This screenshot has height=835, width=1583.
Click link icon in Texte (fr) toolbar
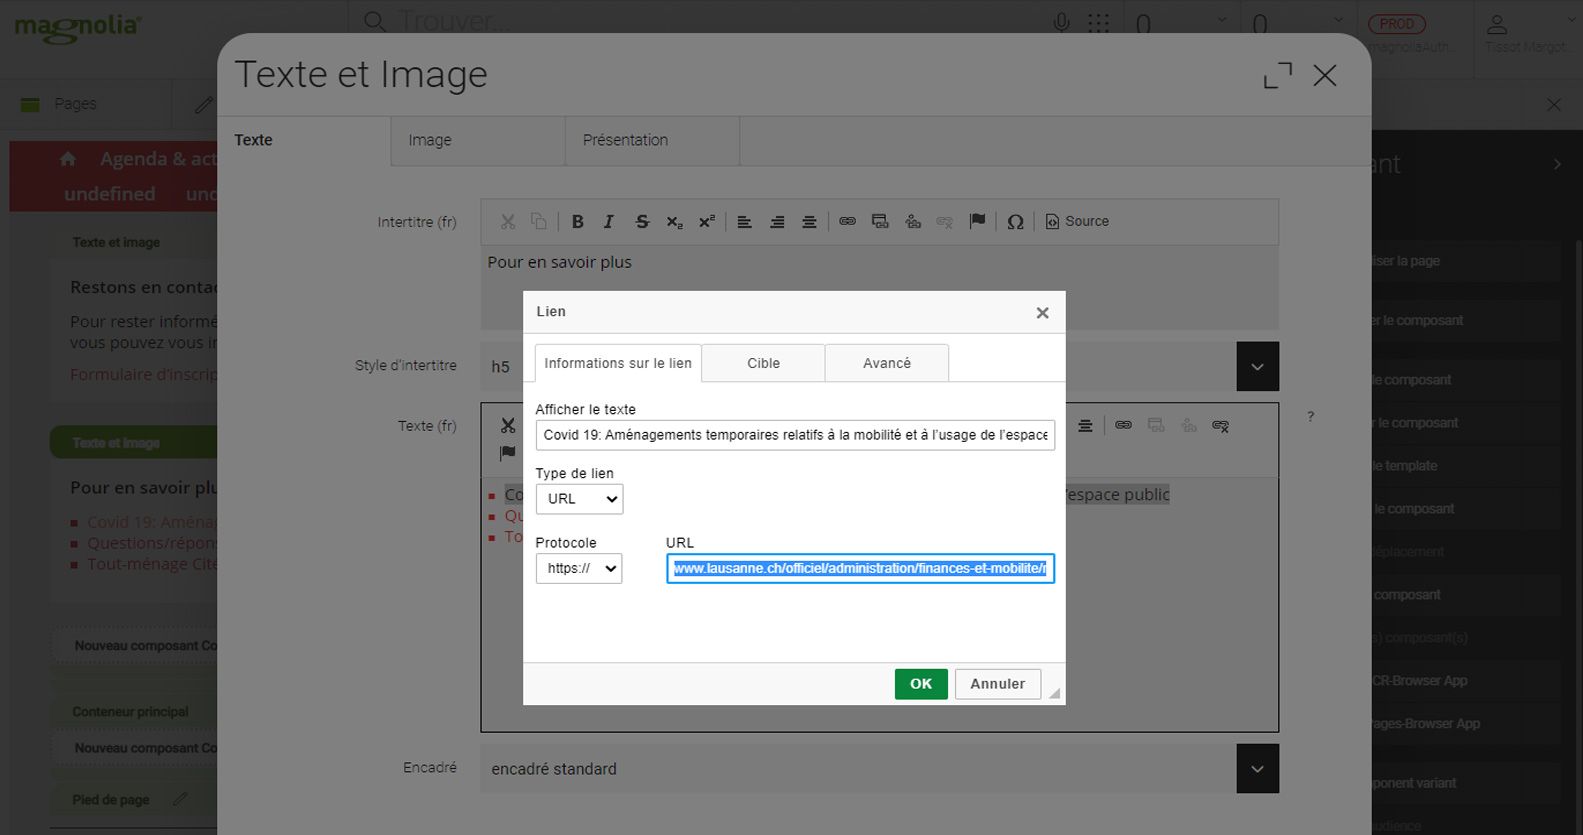click(x=1123, y=426)
